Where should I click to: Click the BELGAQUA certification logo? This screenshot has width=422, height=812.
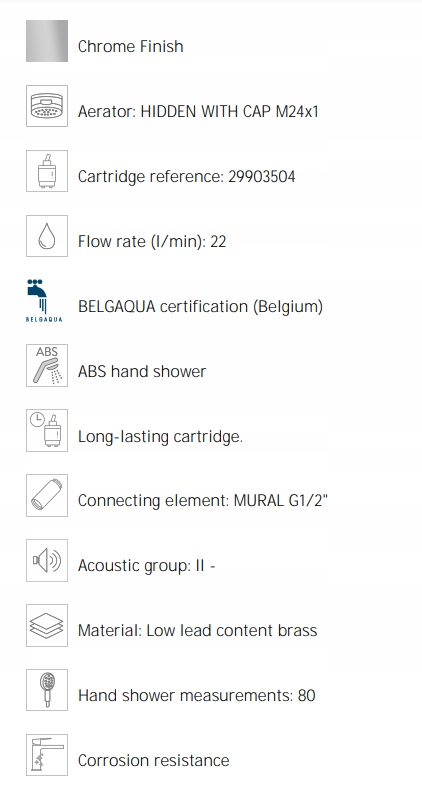(x=44, y=301)
